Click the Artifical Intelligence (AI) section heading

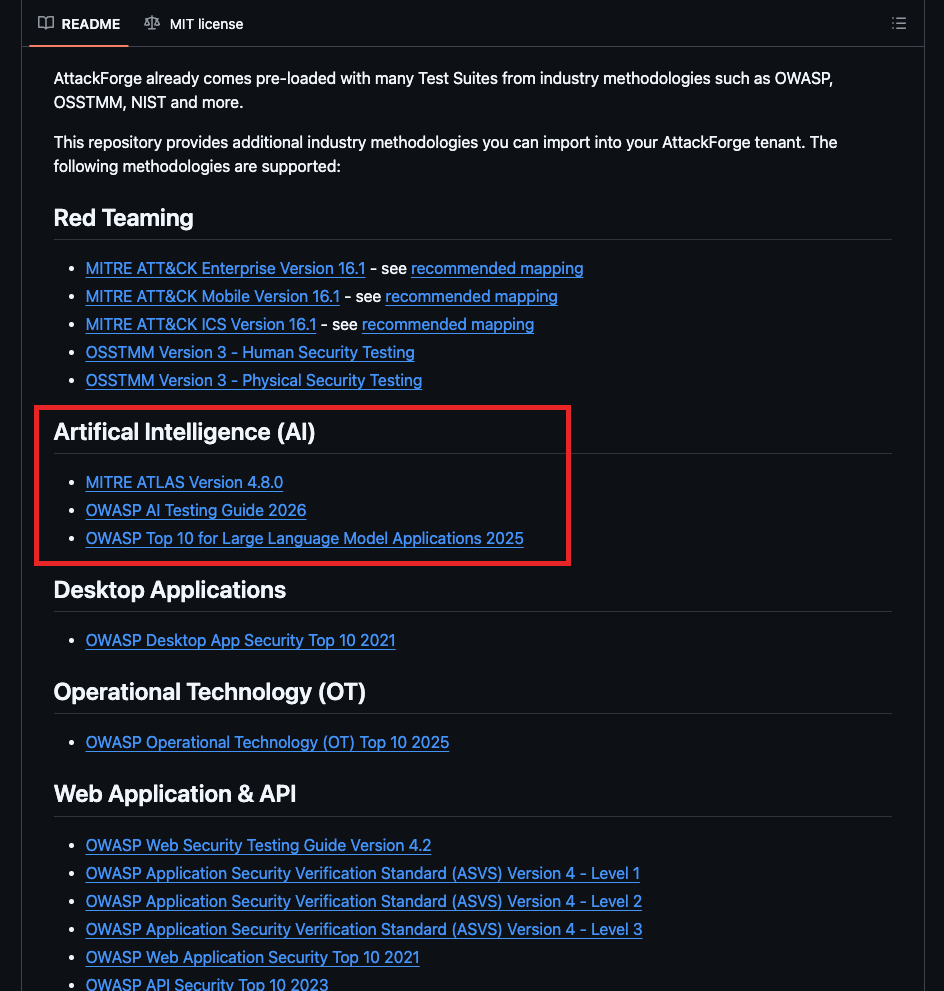[184, 431]
